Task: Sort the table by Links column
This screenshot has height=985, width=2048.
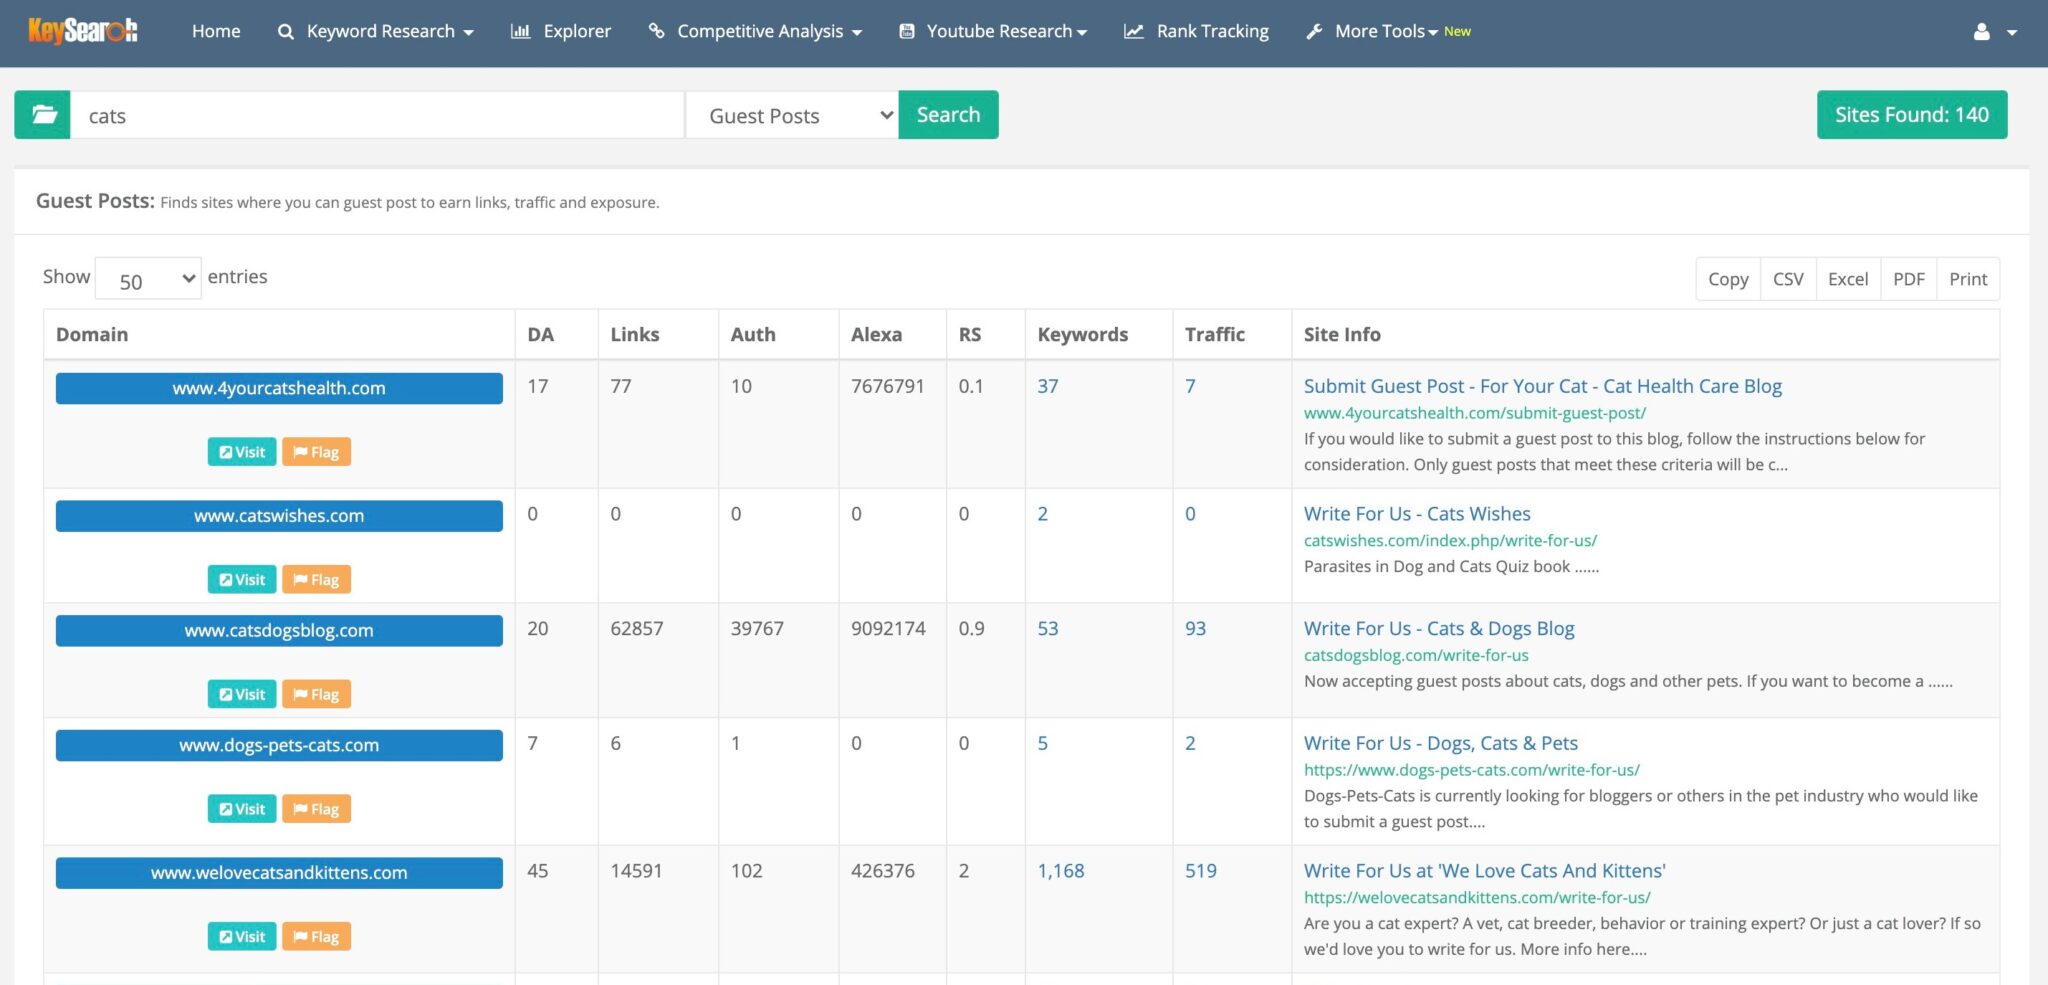Action: click(658, 334)
